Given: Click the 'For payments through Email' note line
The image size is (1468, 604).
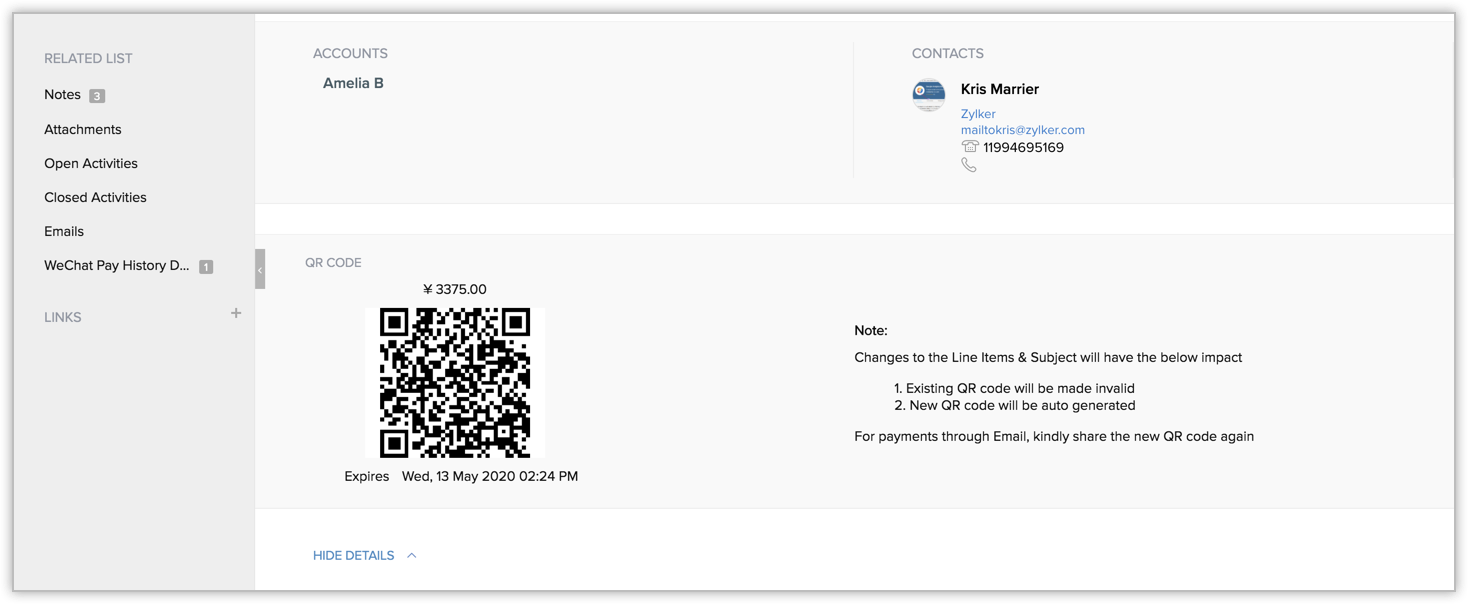Looking at the screenshot, I should [1054, 436].
